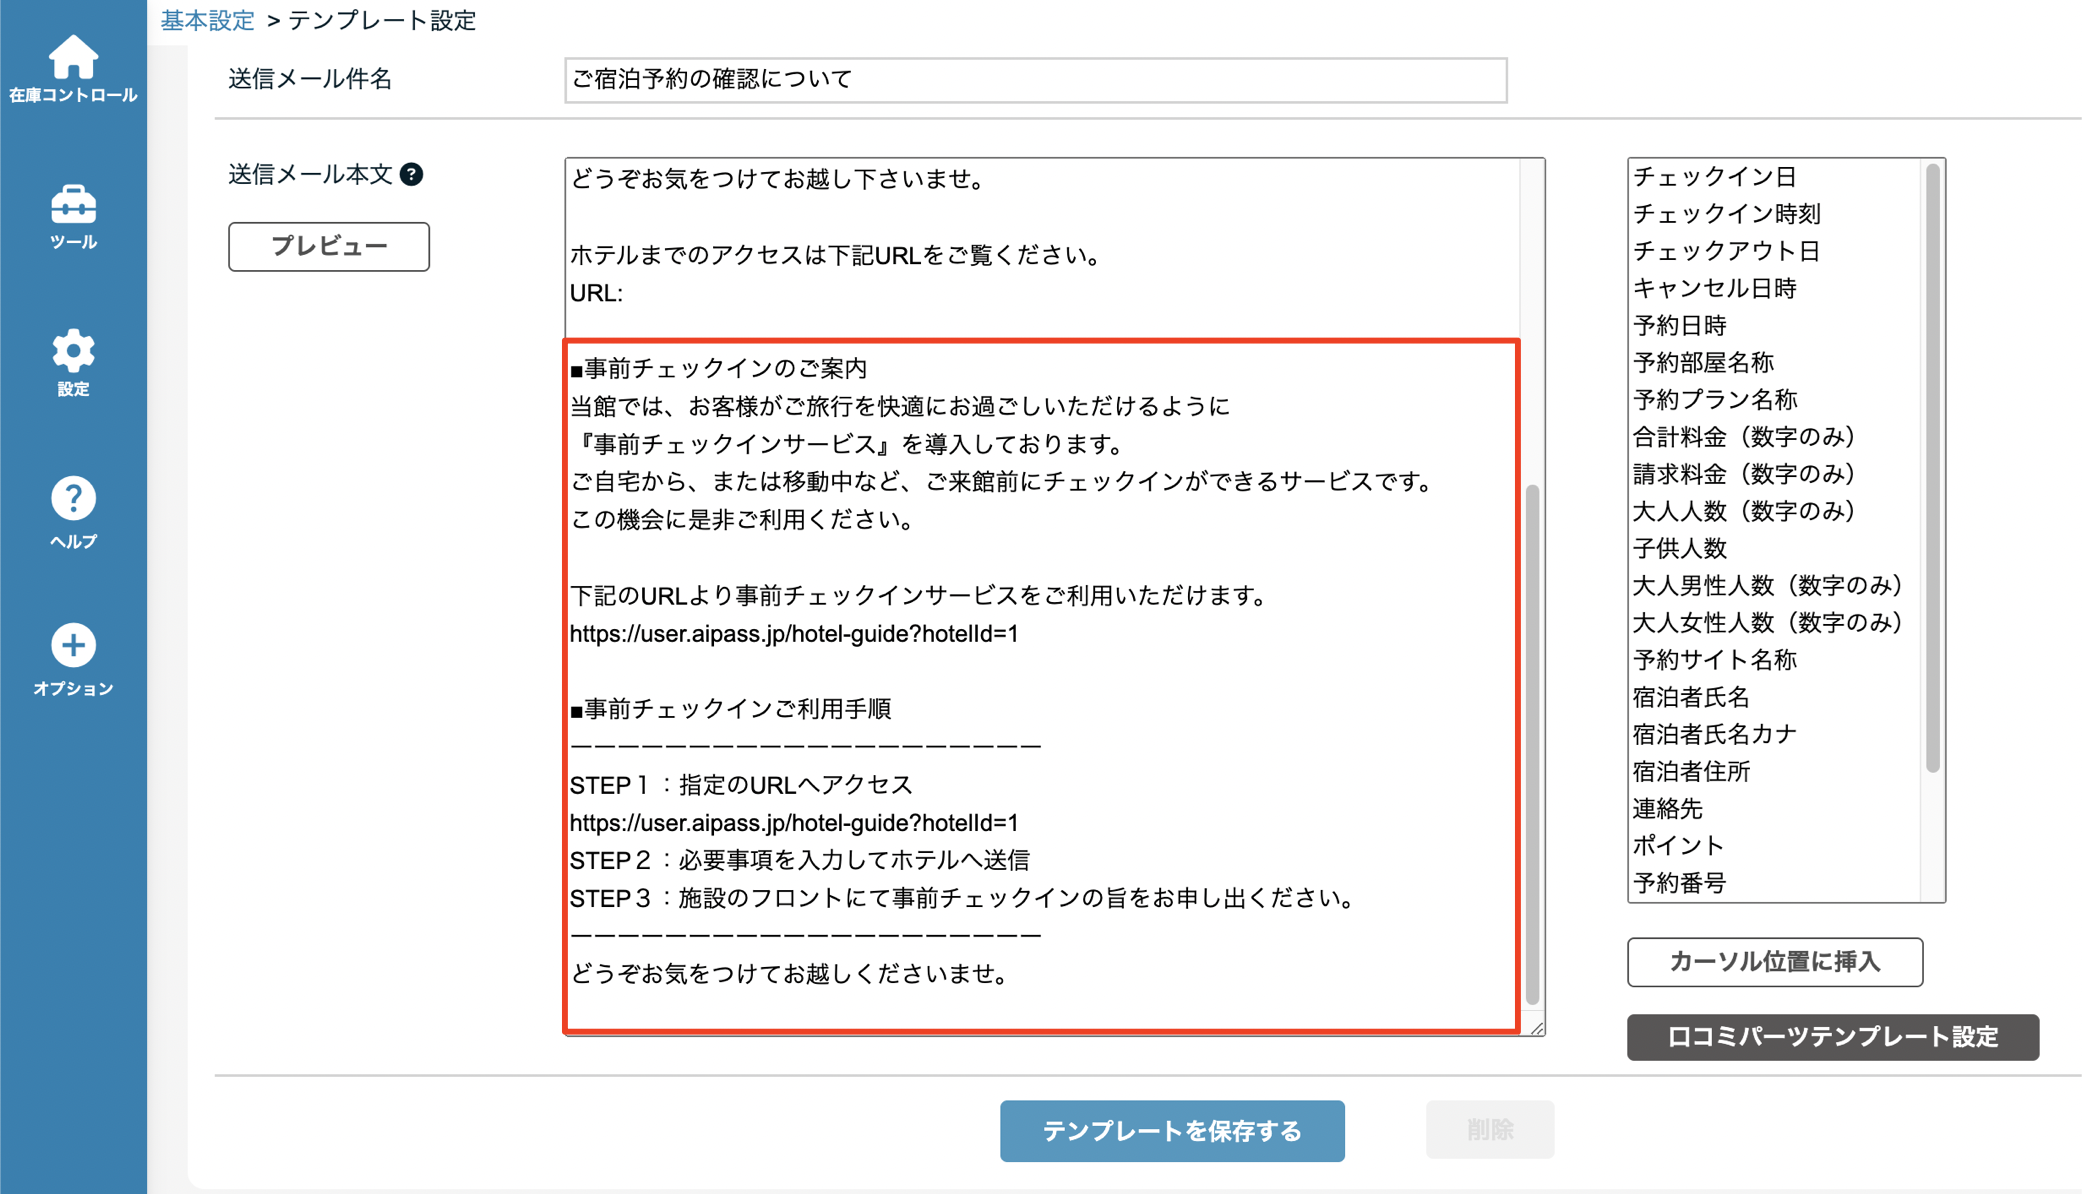Select 宿泊者住所 in the variable list

[x=1775, y=771]
